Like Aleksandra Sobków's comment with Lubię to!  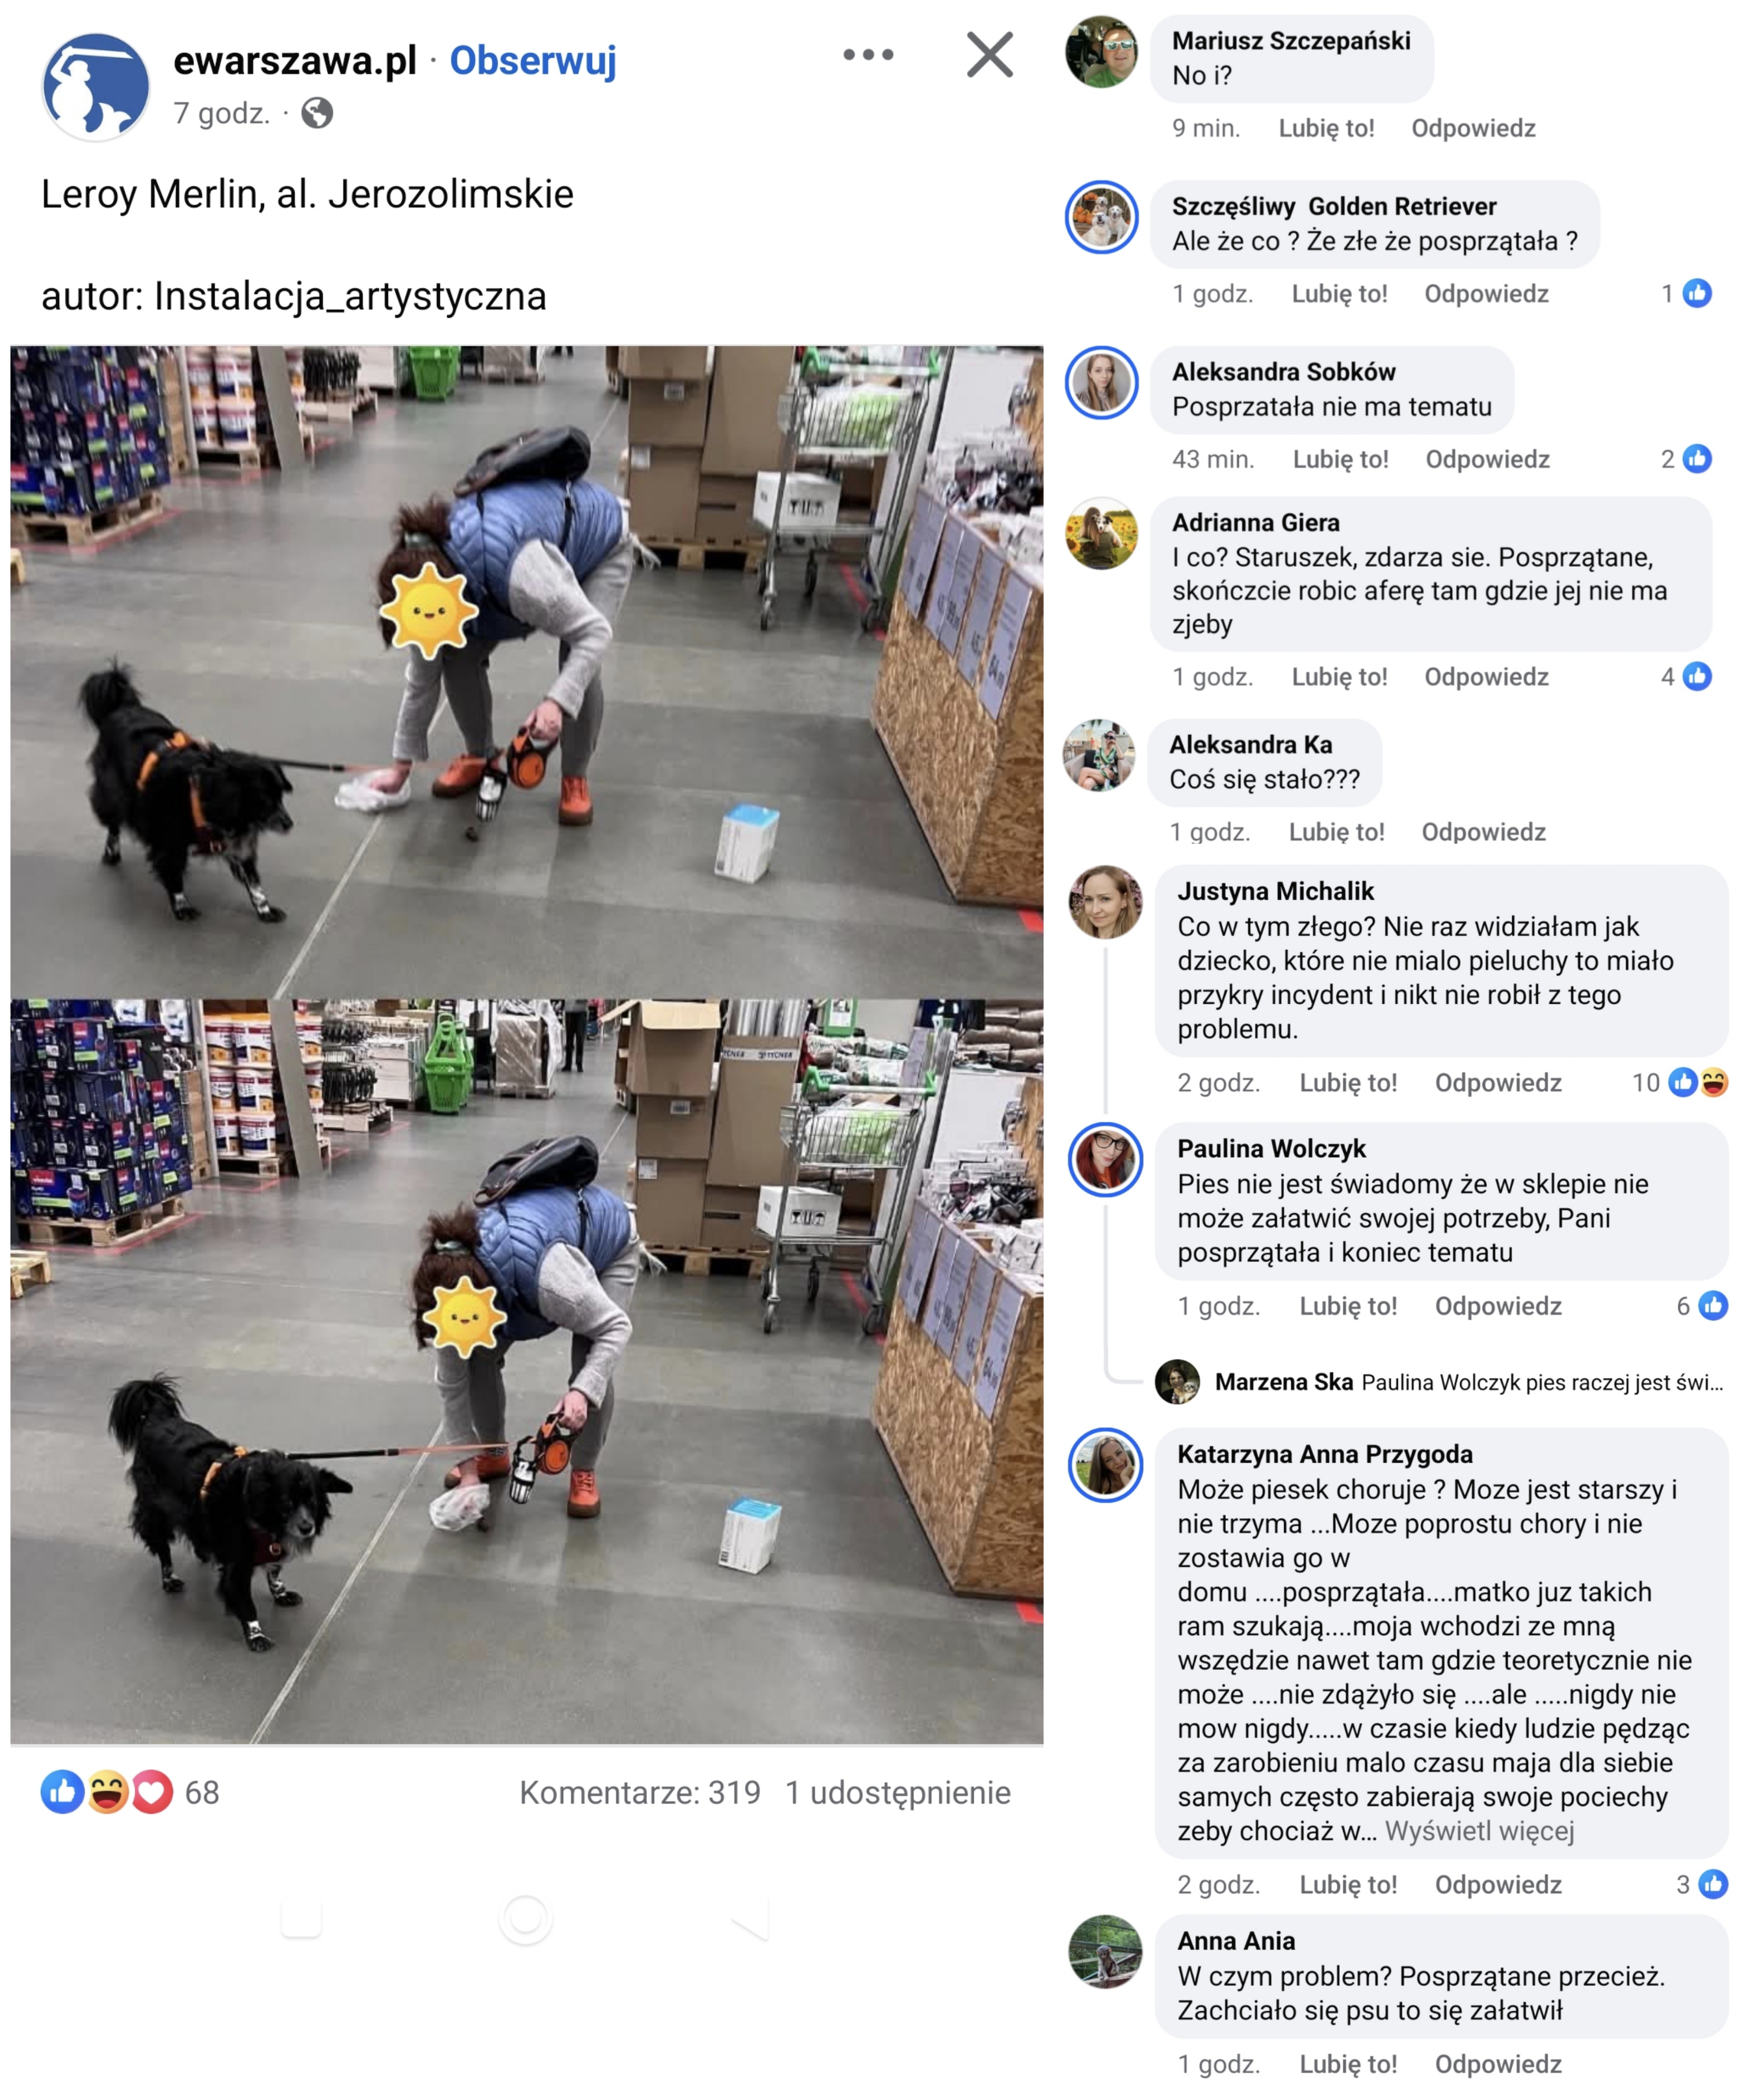(1340, 459)
